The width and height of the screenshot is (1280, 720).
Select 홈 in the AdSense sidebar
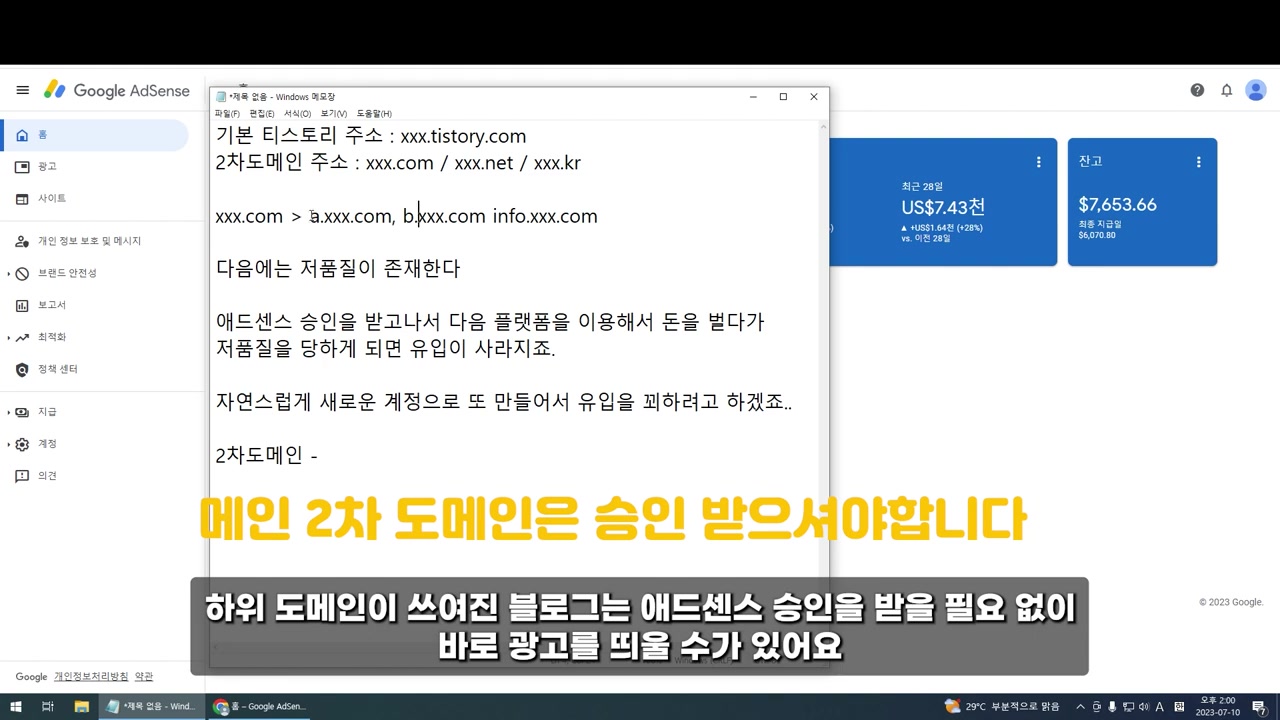[94, 135]
